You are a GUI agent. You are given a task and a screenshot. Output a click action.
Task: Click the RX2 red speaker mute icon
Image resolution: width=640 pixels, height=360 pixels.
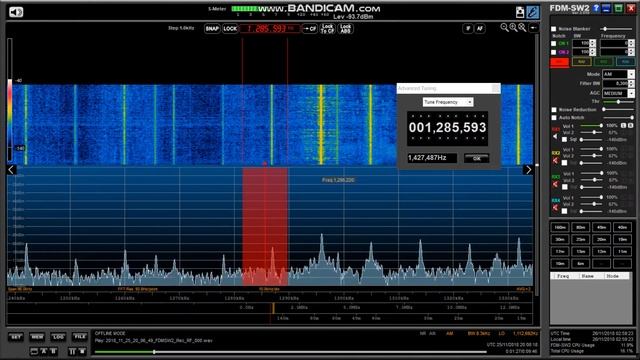556,160
